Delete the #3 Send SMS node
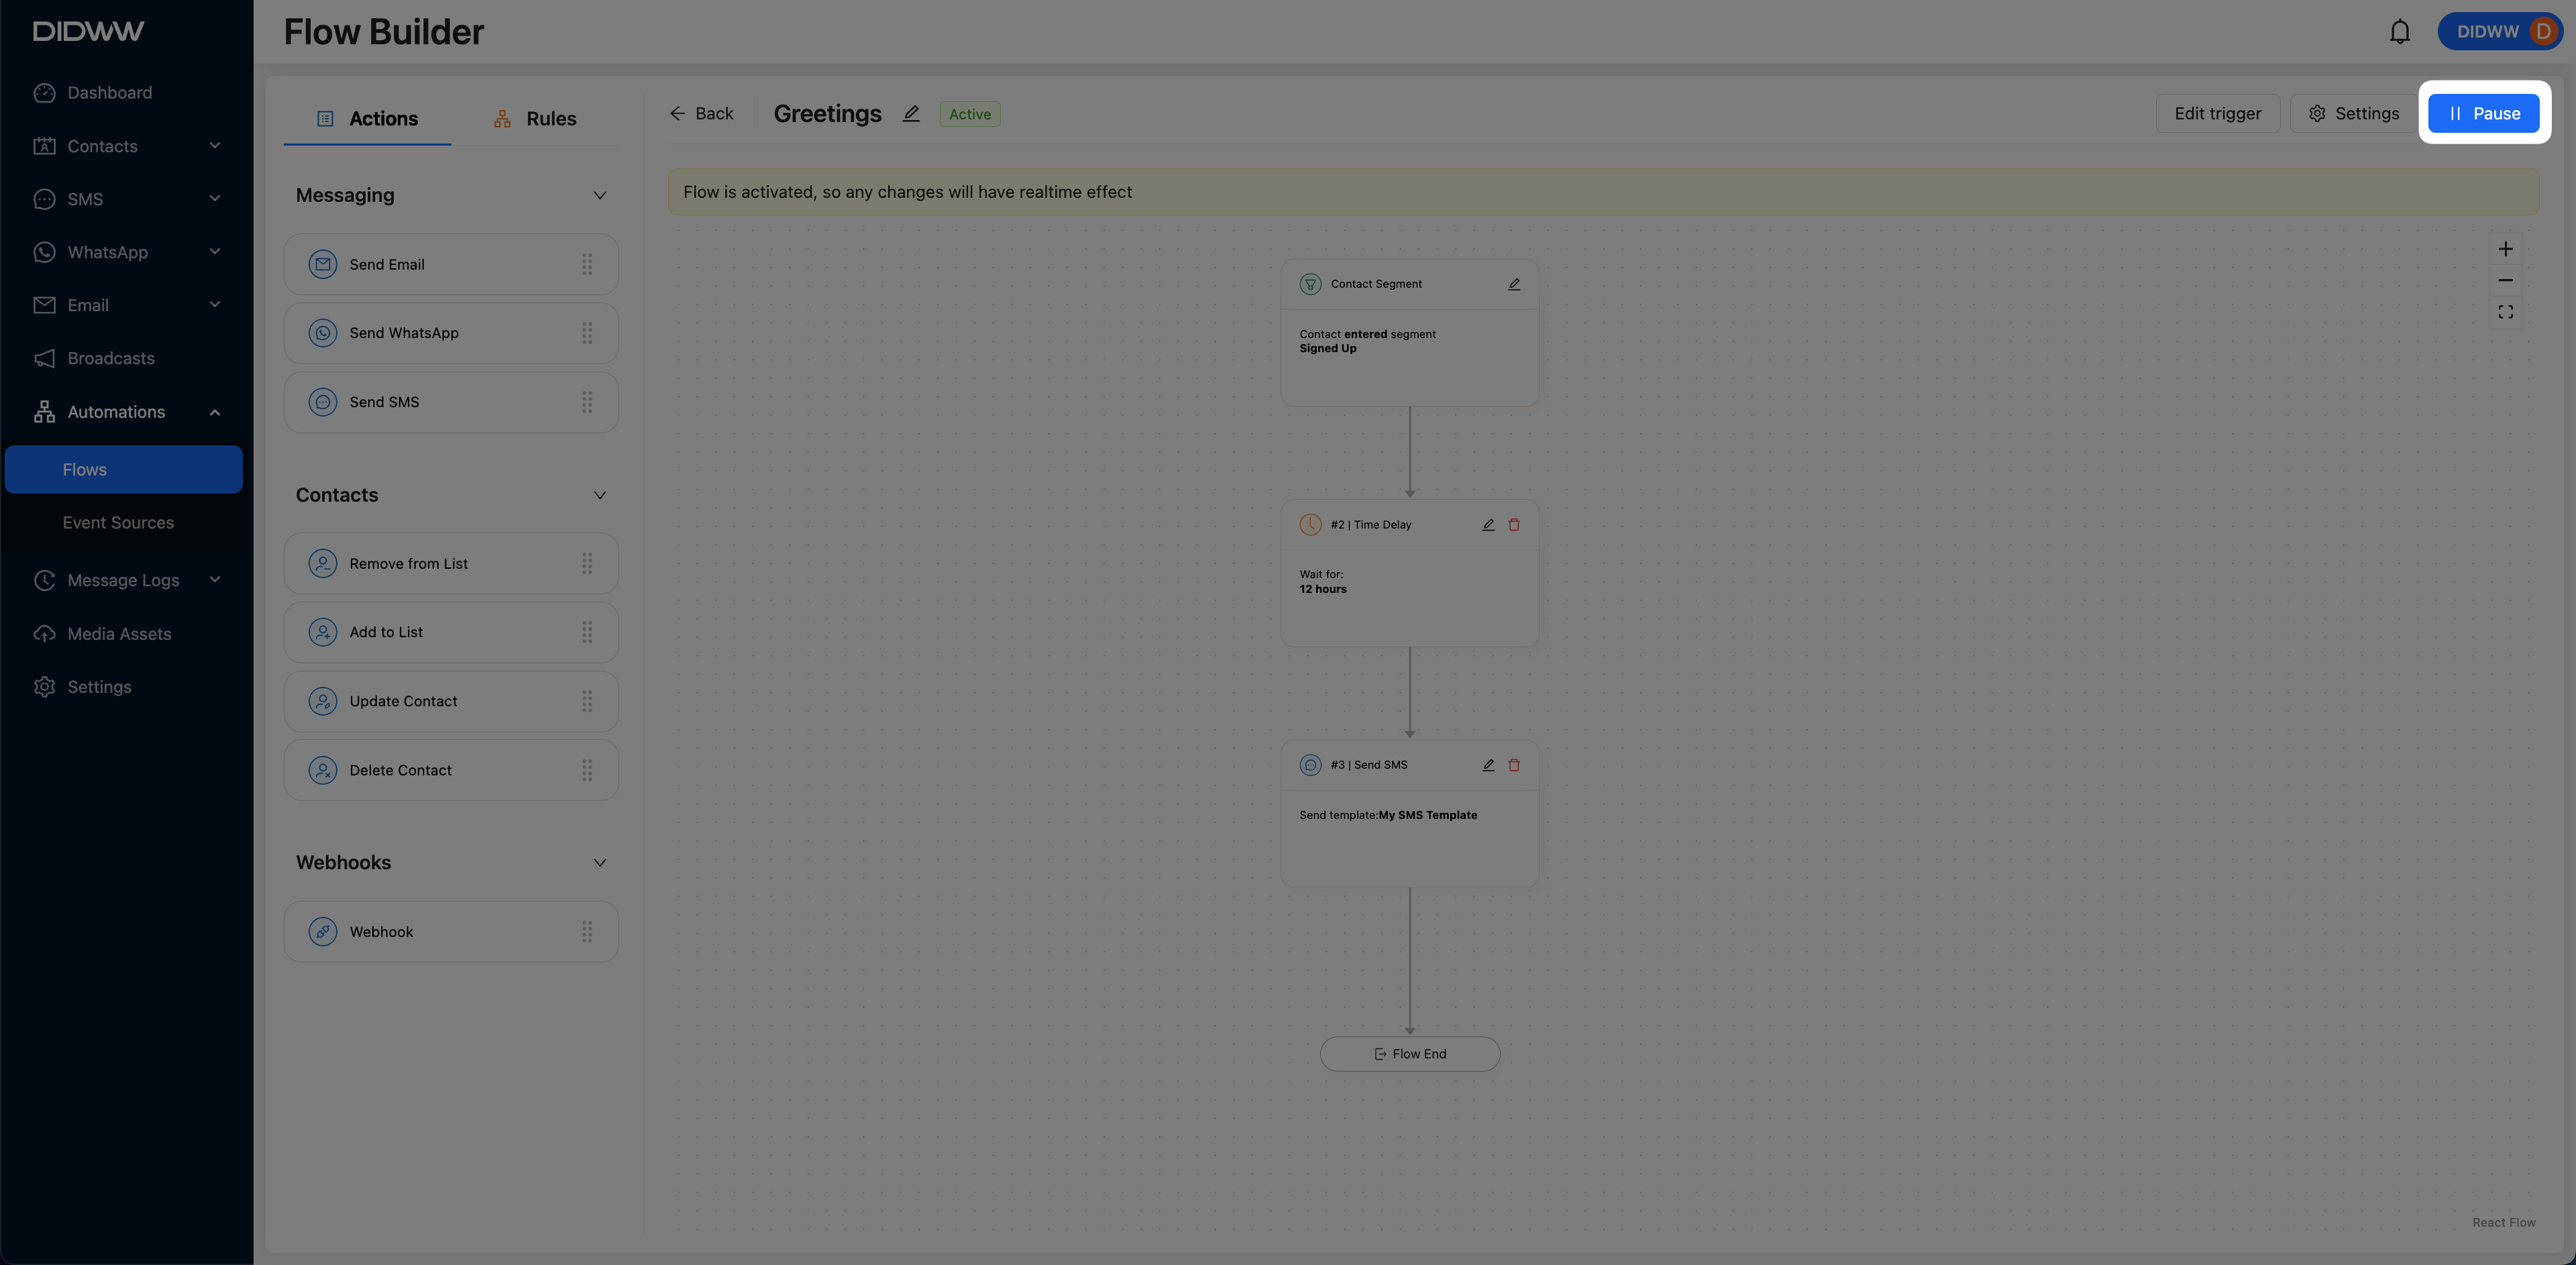This screenshot has height=1265, width=2576. (1514, 765)
